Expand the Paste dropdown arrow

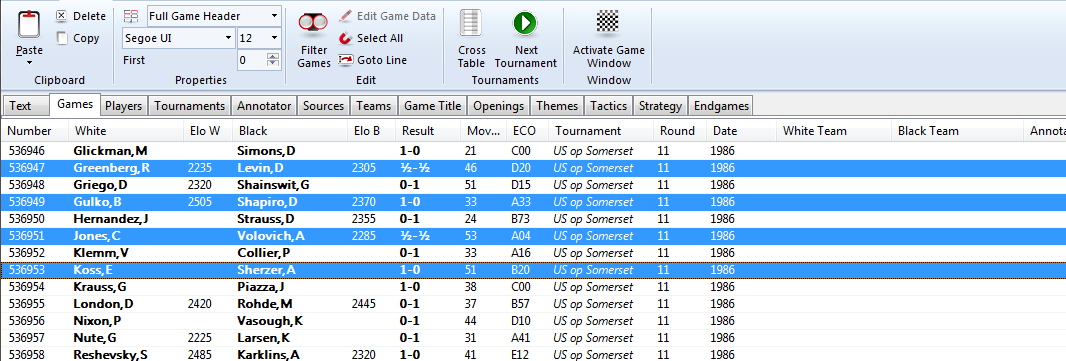tap(29, 63)
